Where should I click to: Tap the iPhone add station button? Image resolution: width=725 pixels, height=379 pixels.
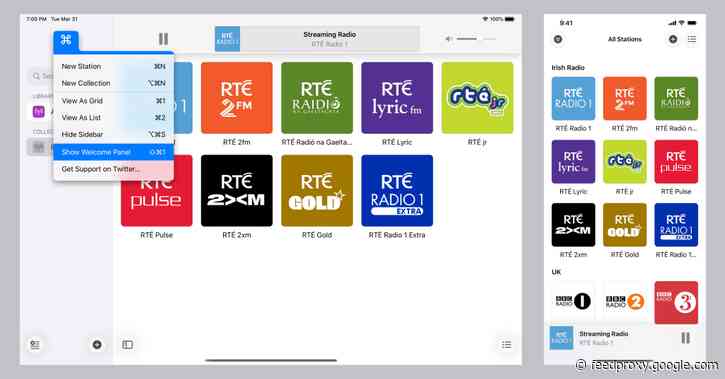coord(673,39)
